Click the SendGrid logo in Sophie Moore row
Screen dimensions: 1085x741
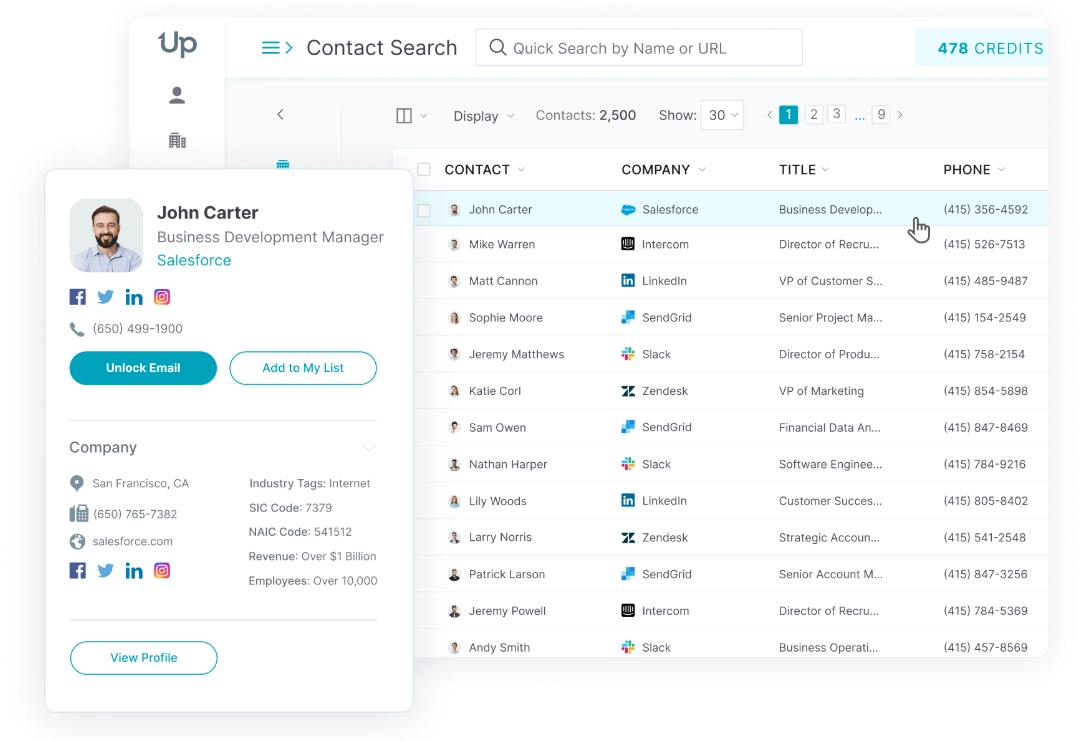coord(628,318)
